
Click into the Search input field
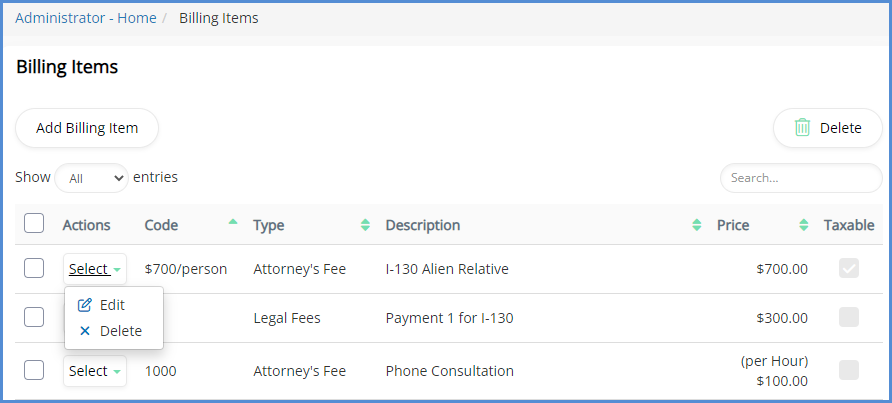pos(800,178)
